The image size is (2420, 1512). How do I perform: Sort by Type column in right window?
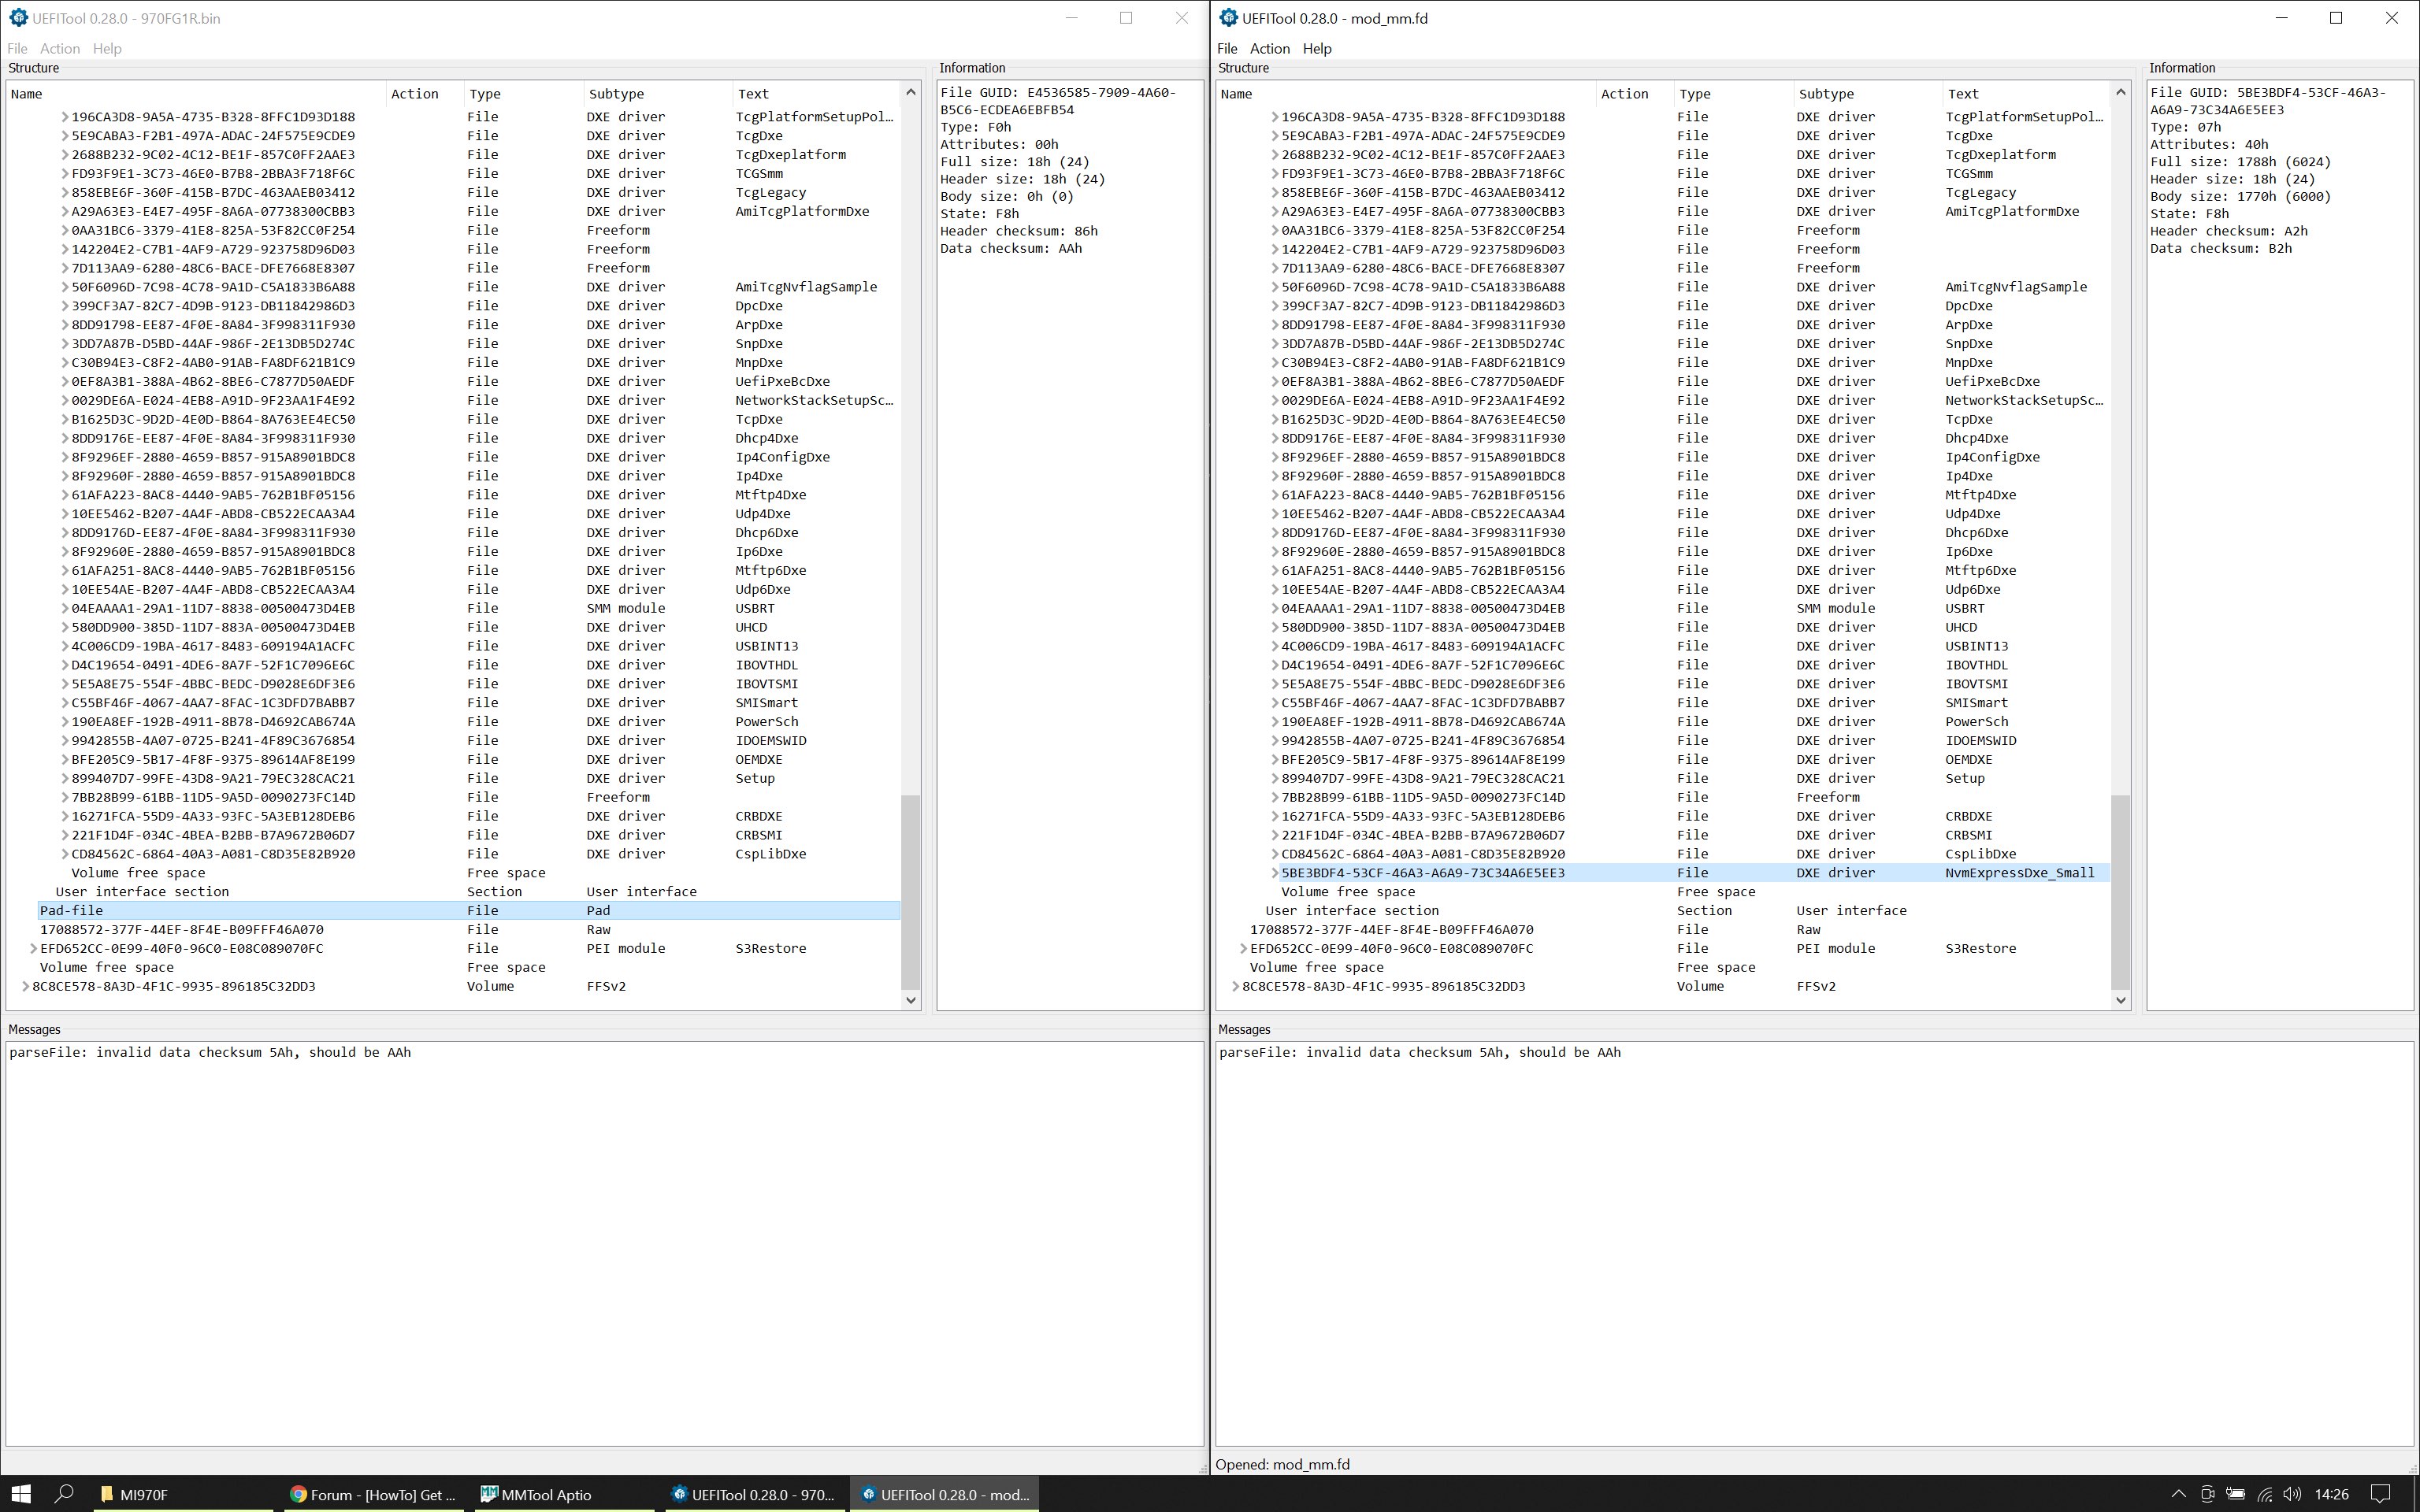coord(1734,94)
